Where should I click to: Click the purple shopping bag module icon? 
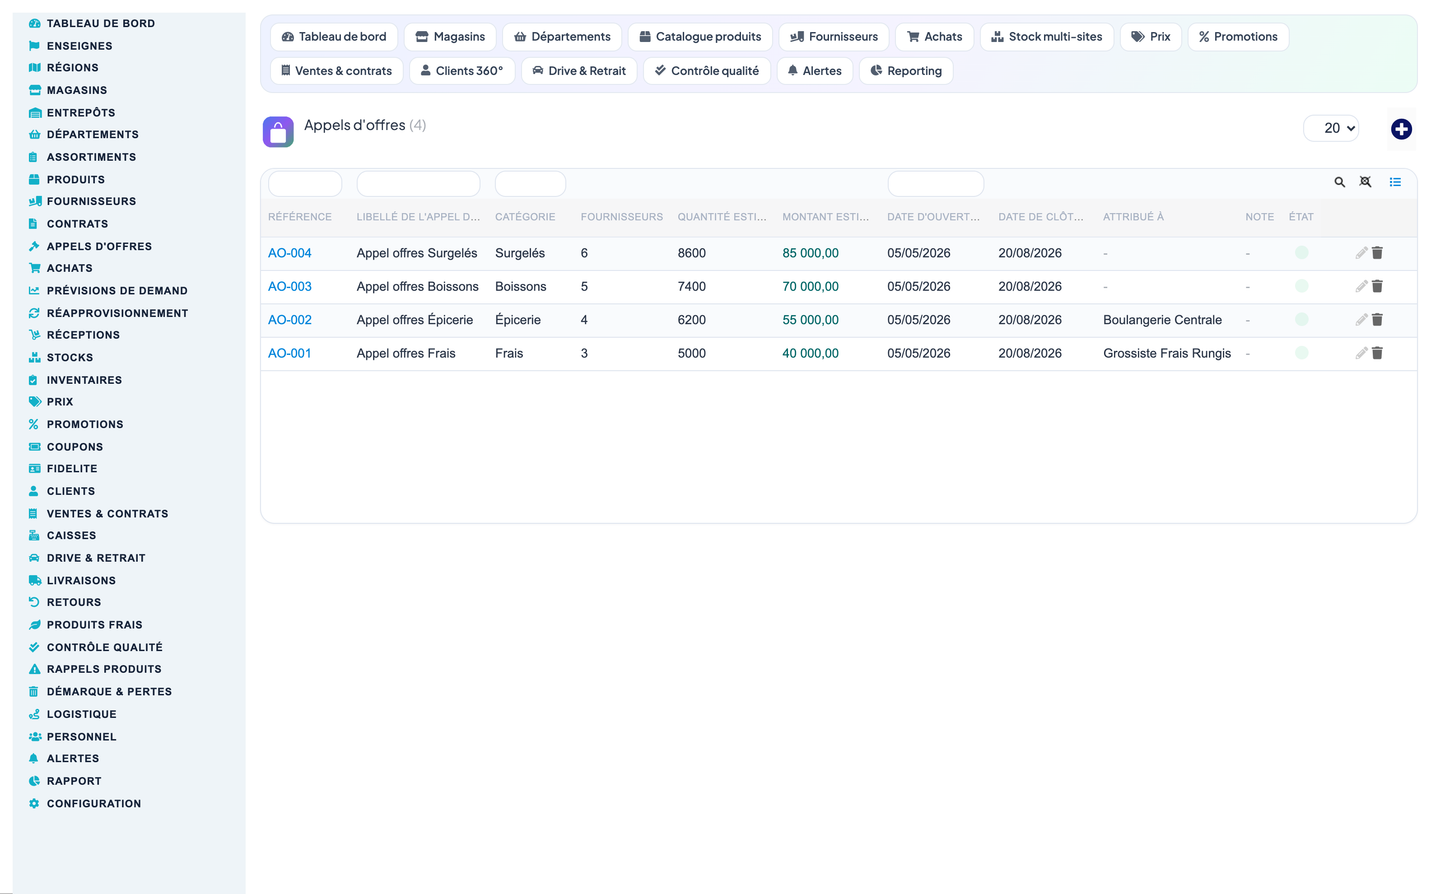point(278,131)
